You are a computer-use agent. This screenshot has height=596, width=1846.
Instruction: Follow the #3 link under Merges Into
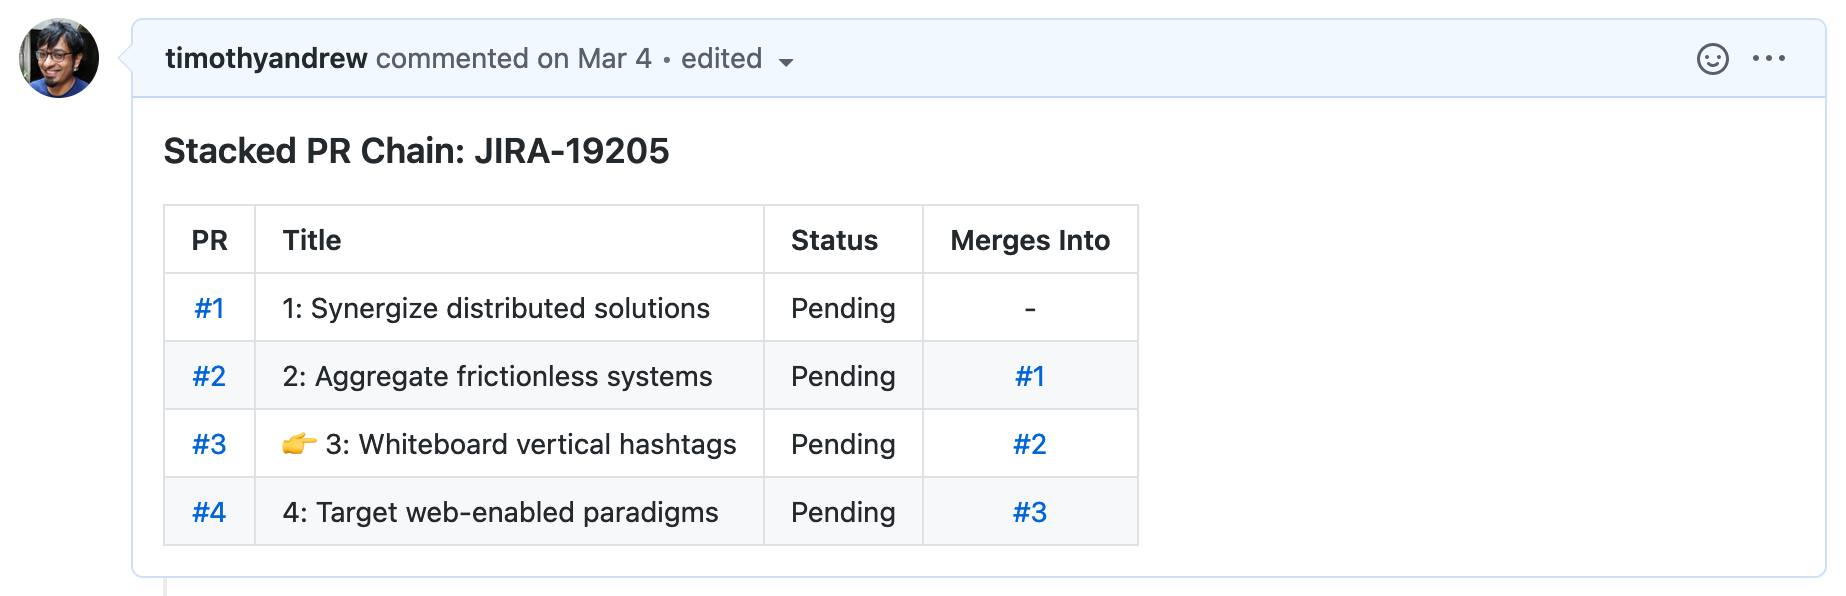(x=1030, y=512)
